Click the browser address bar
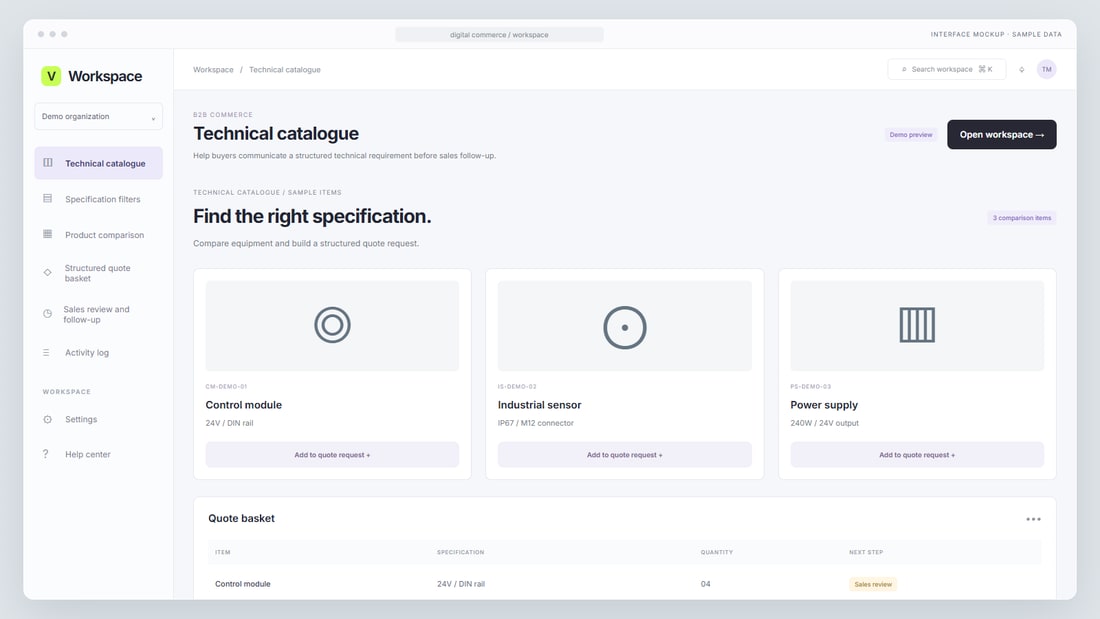Screen dimensions: 1100x619 [x=499, y=34]
